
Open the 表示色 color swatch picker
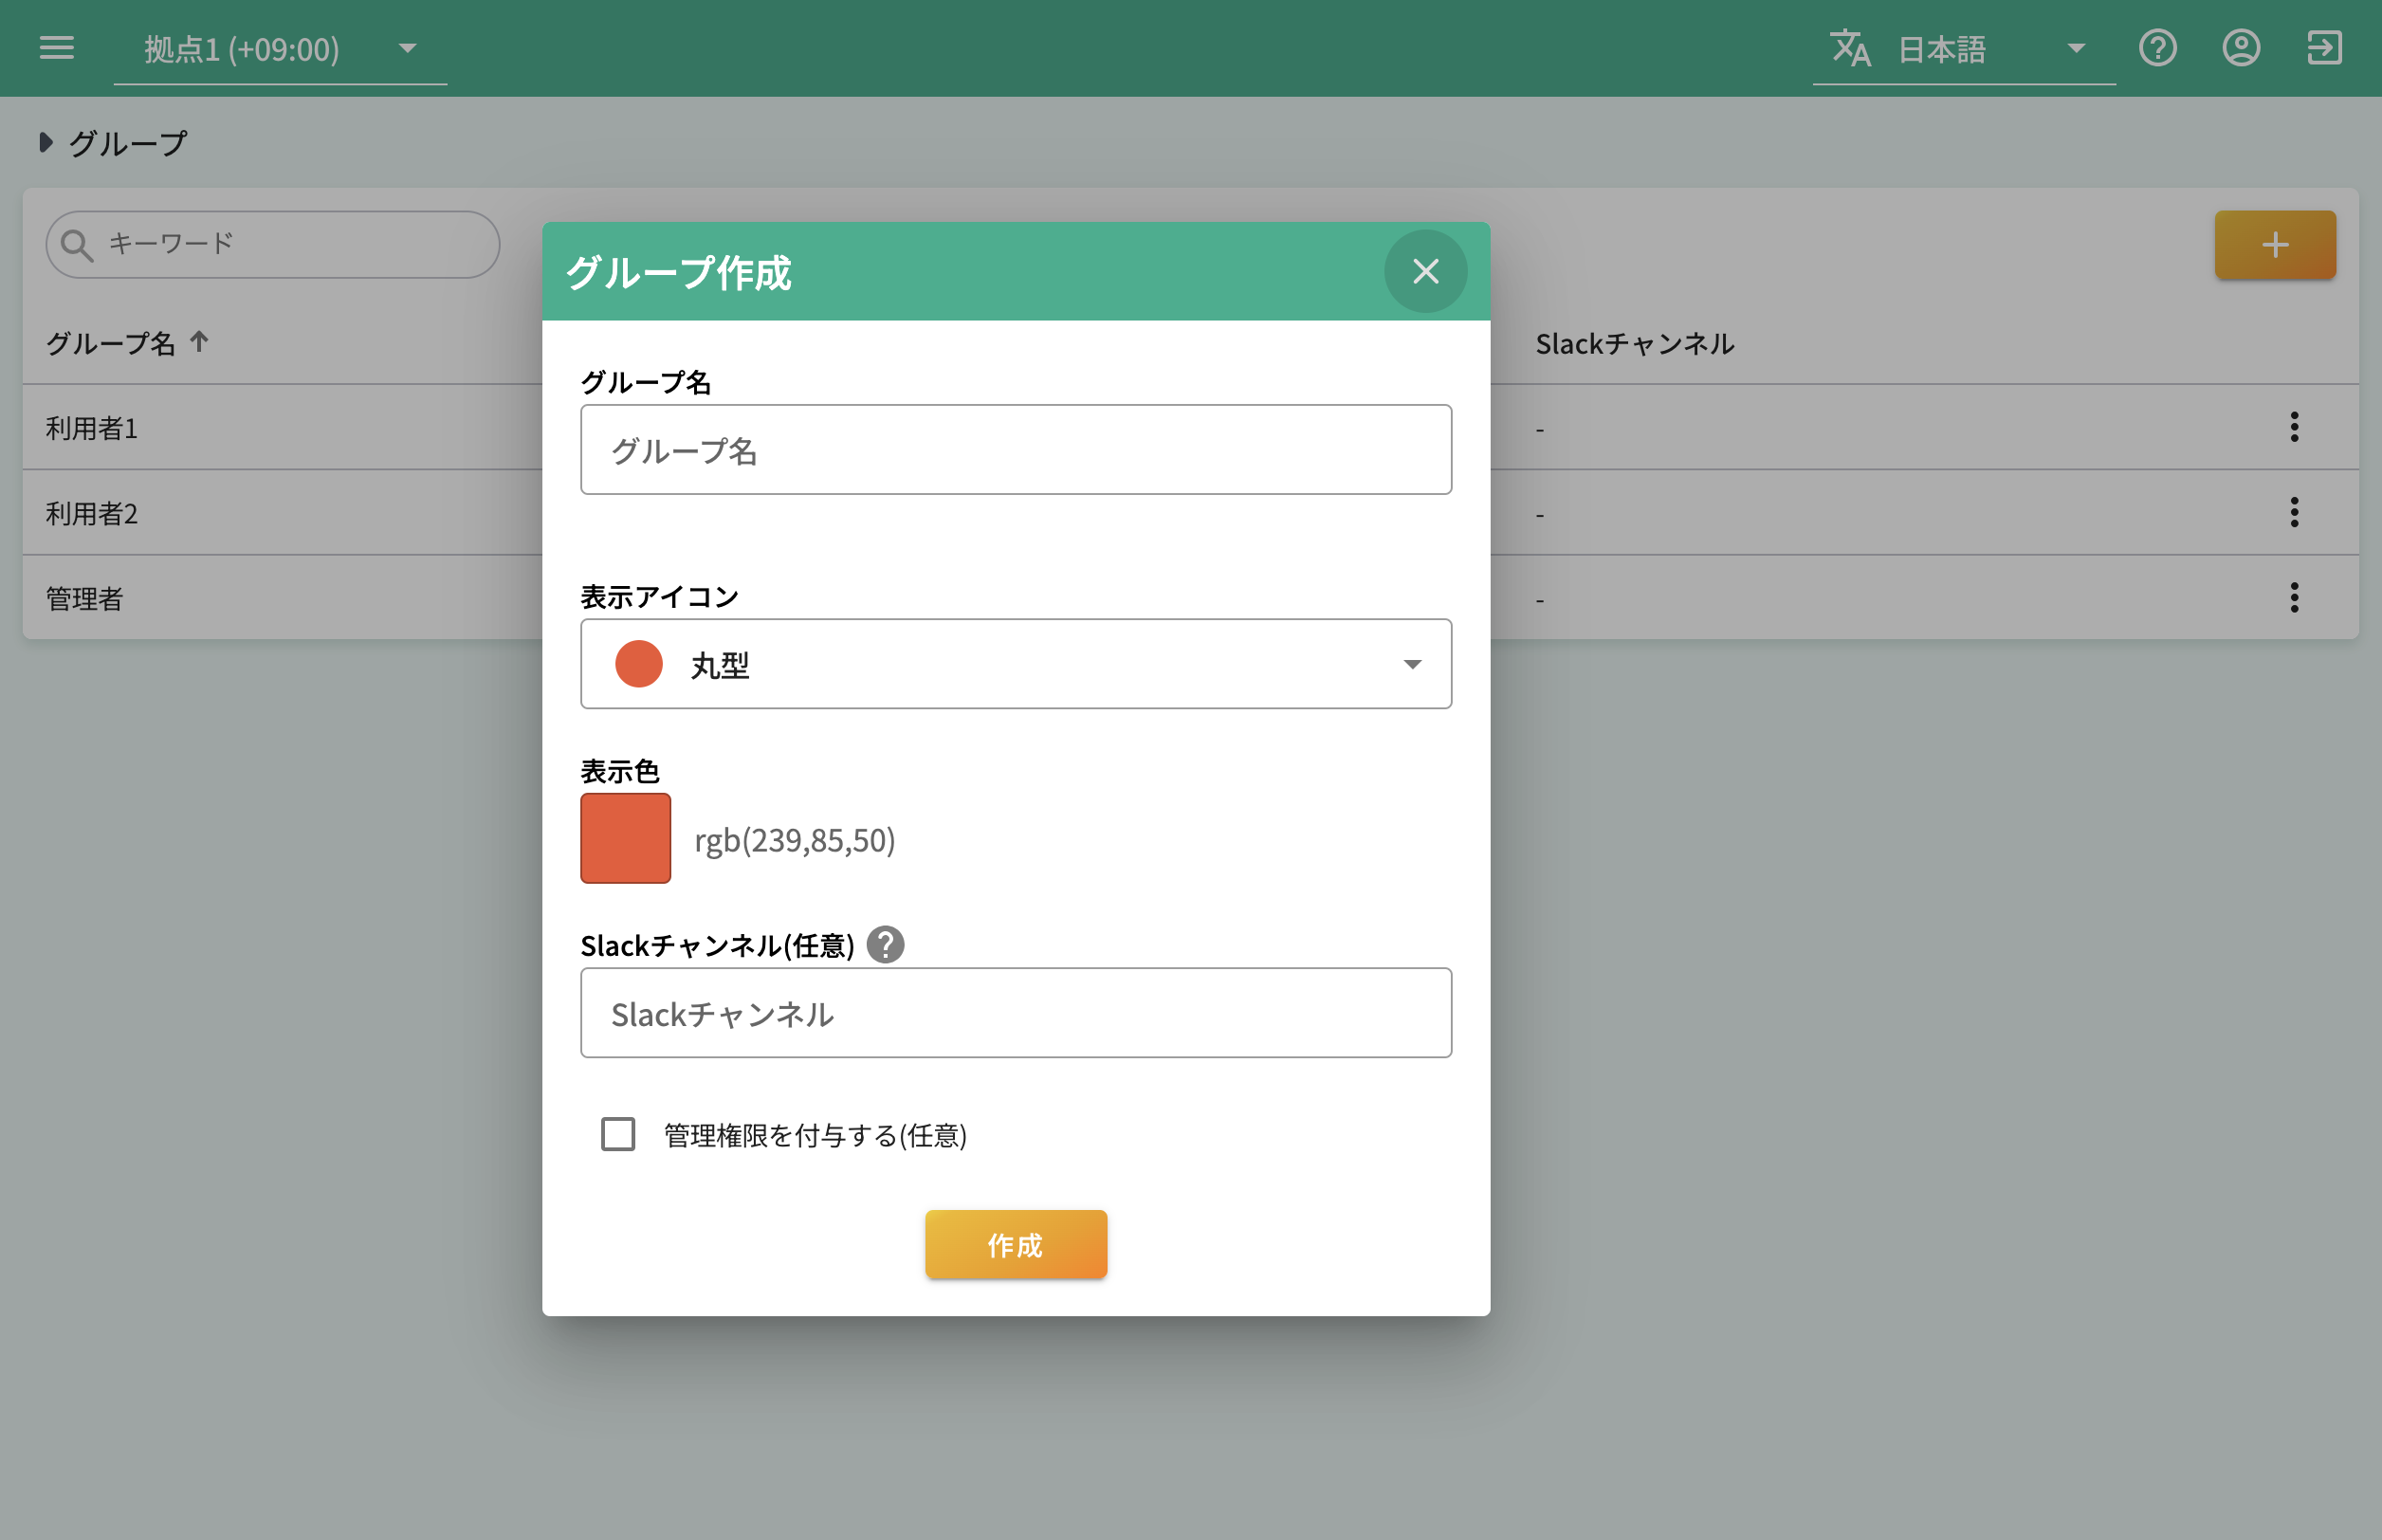(x=625, y=838)
